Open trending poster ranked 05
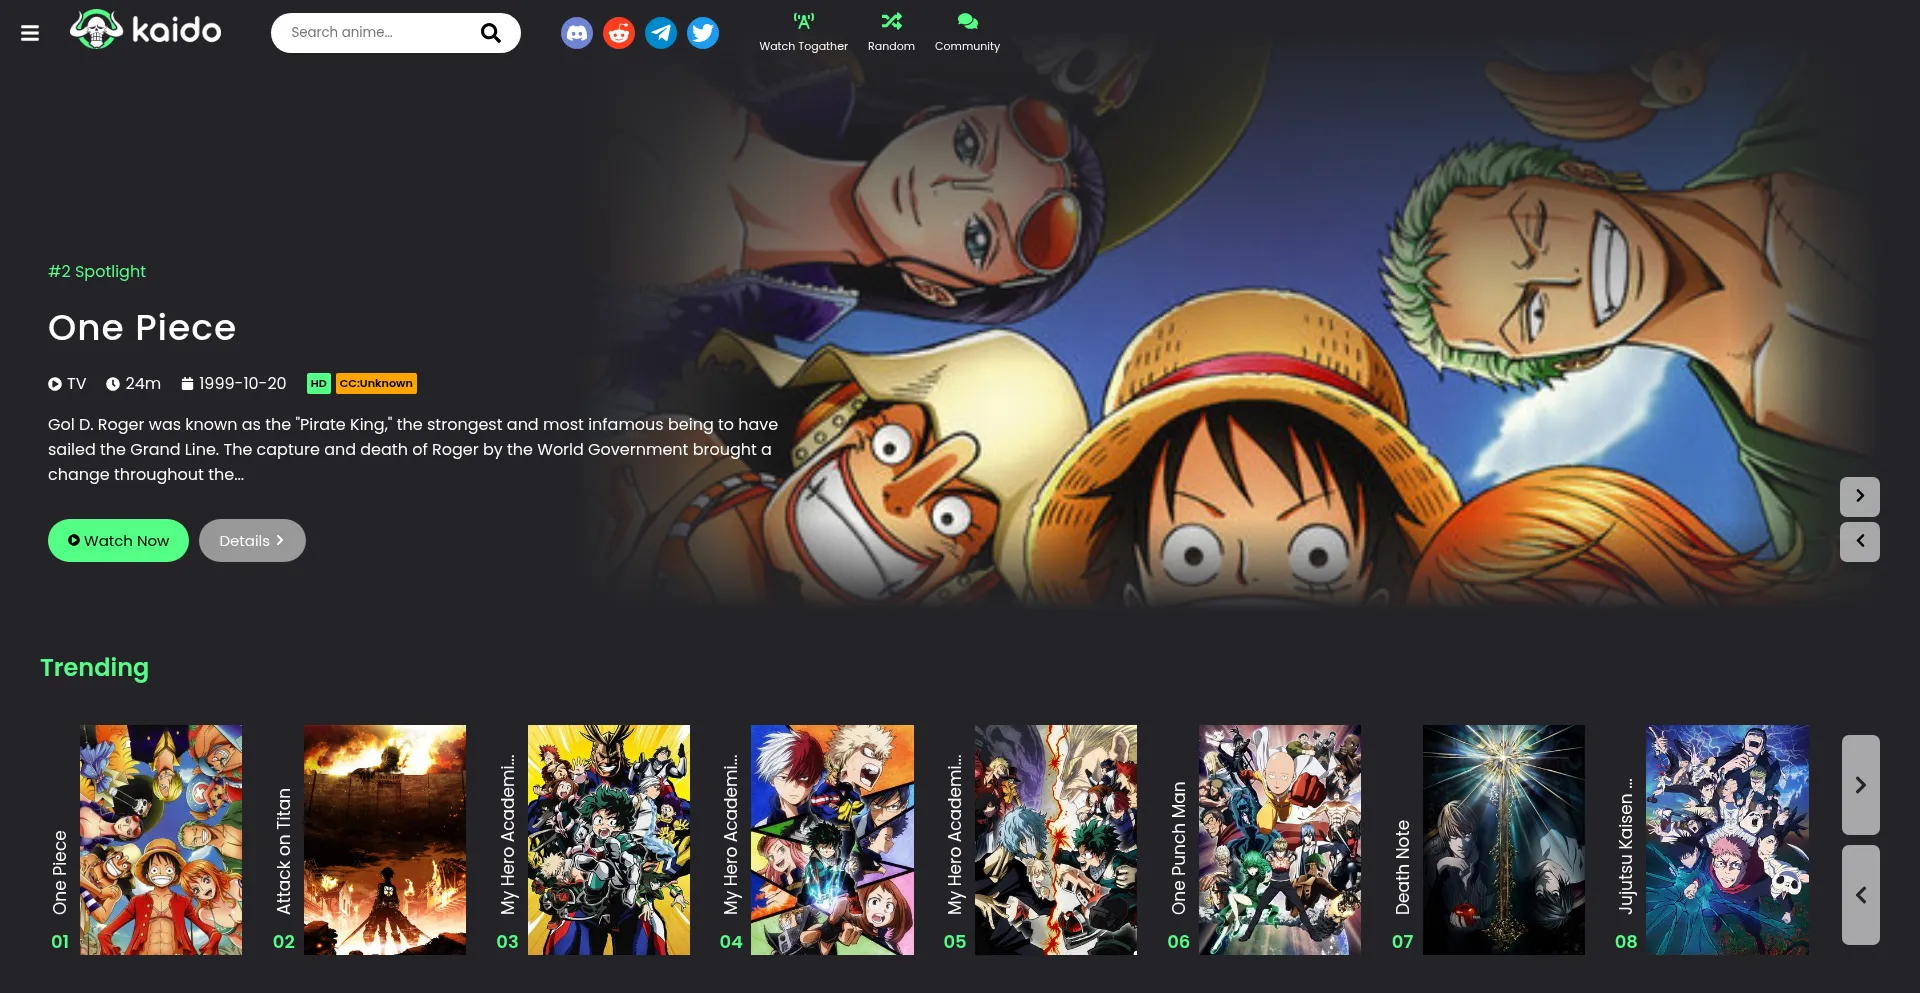Screen dimensions: 1920x993 (1056, 840)
